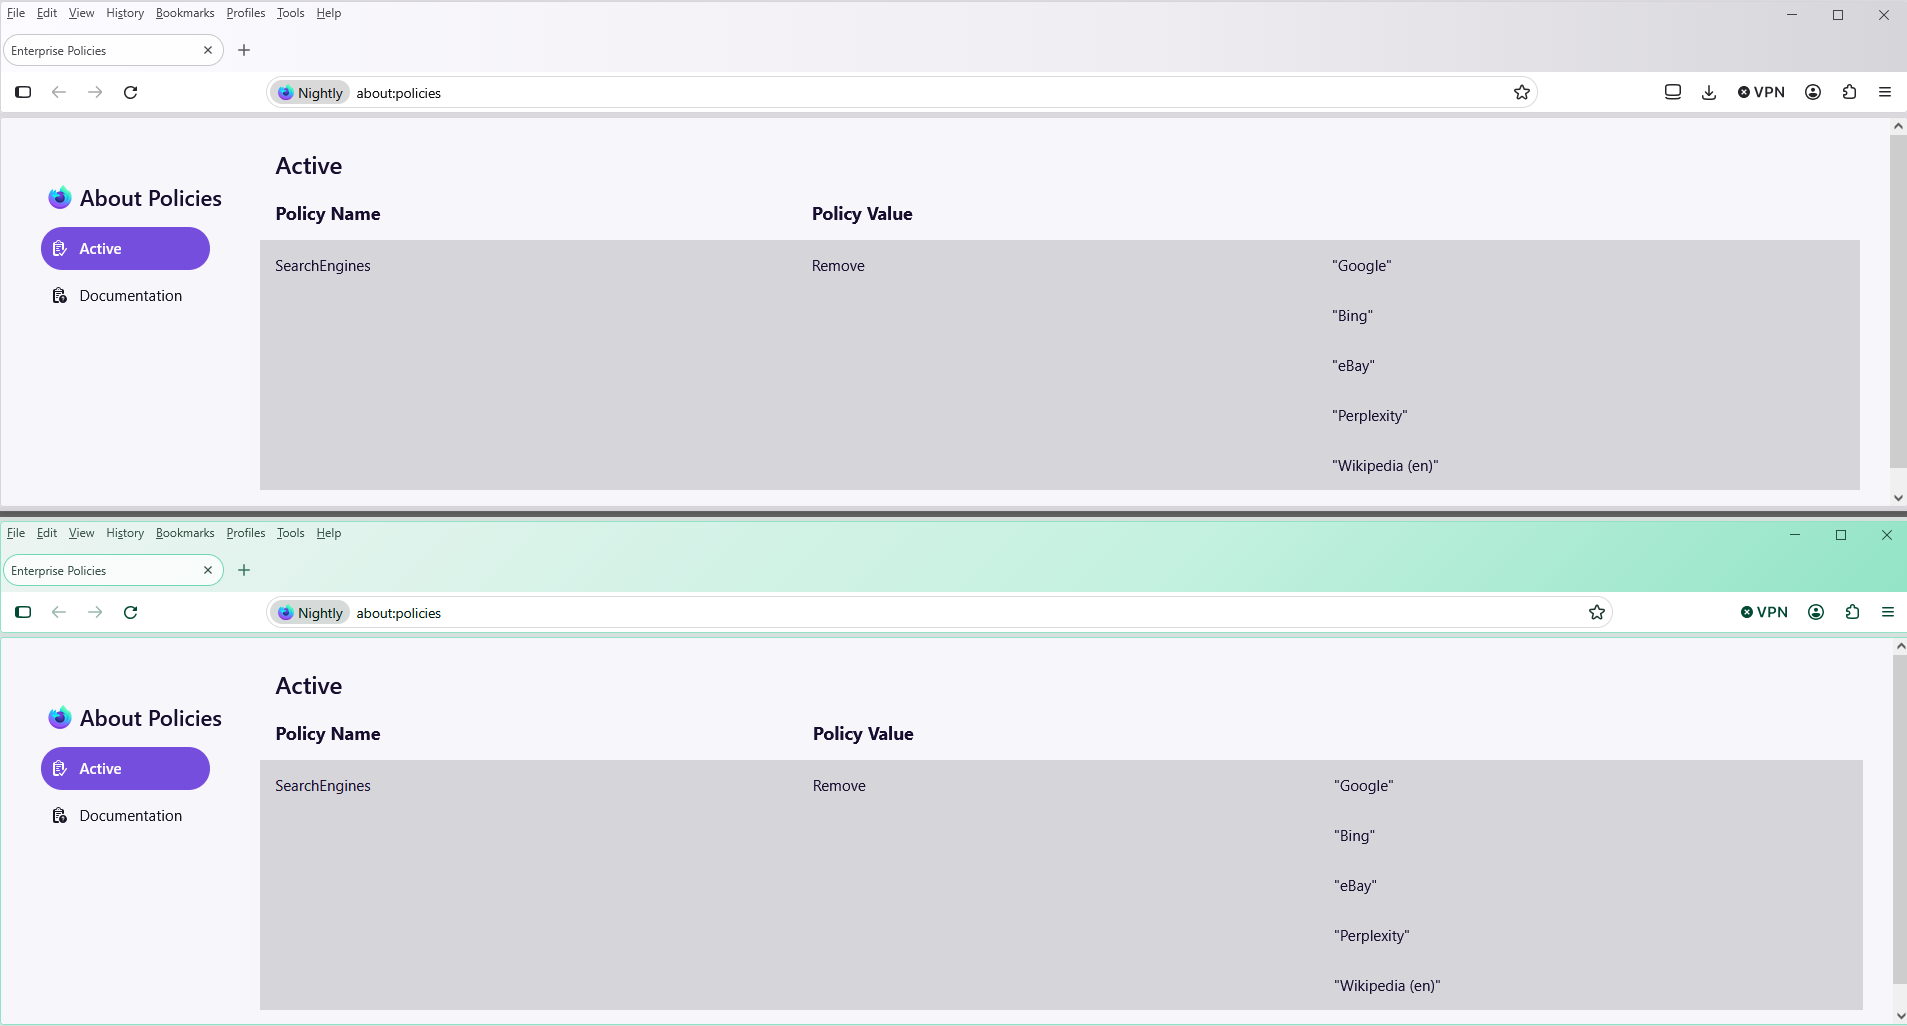Click the downloads icon in the top window toolbar

click(1709, 92)
